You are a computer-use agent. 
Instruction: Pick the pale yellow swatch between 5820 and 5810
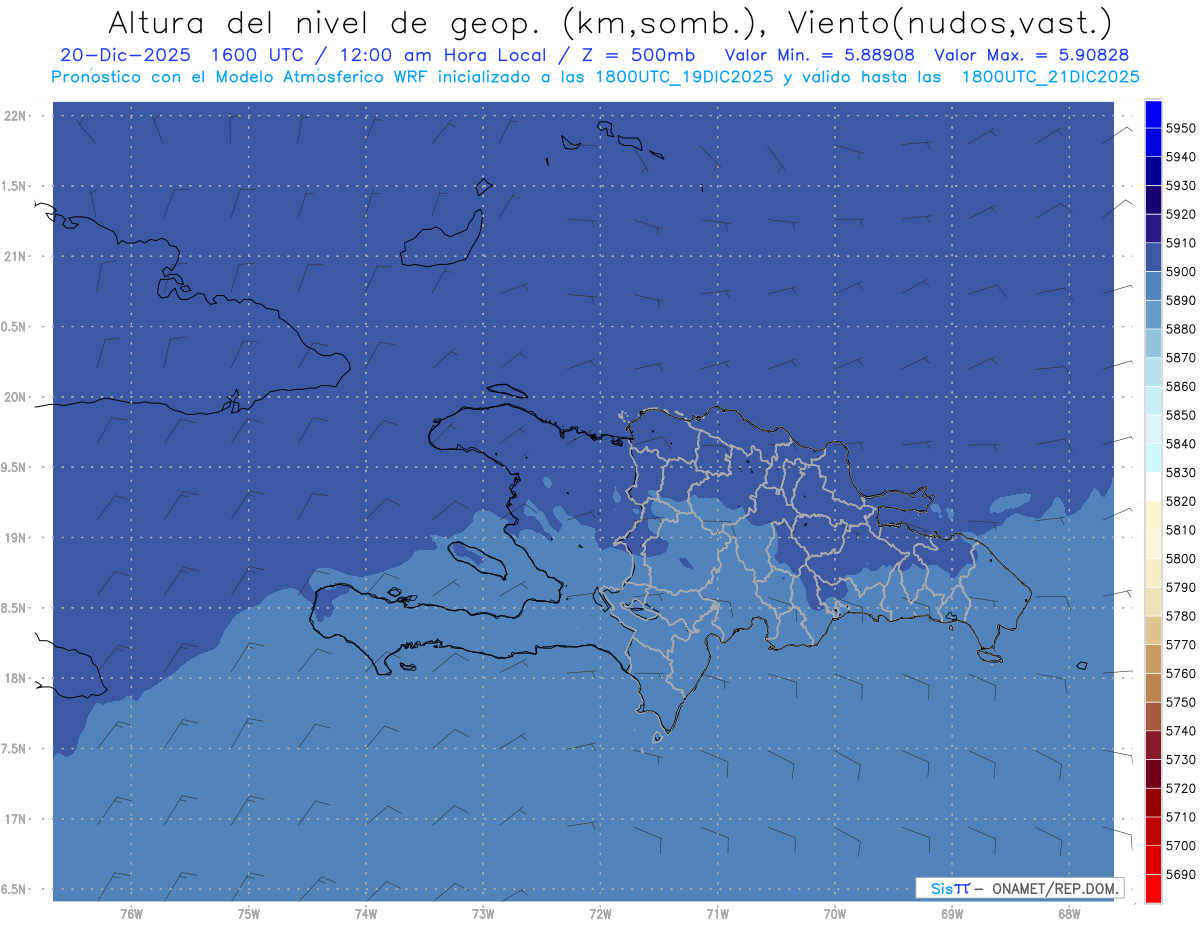[1153, 515]
